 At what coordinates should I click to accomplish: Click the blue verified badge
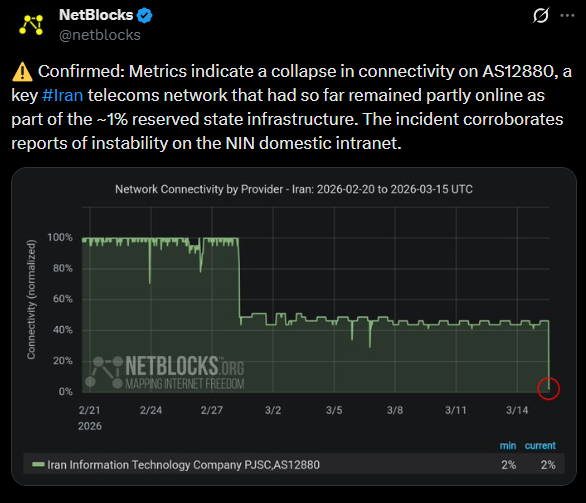tap(145, 15)
